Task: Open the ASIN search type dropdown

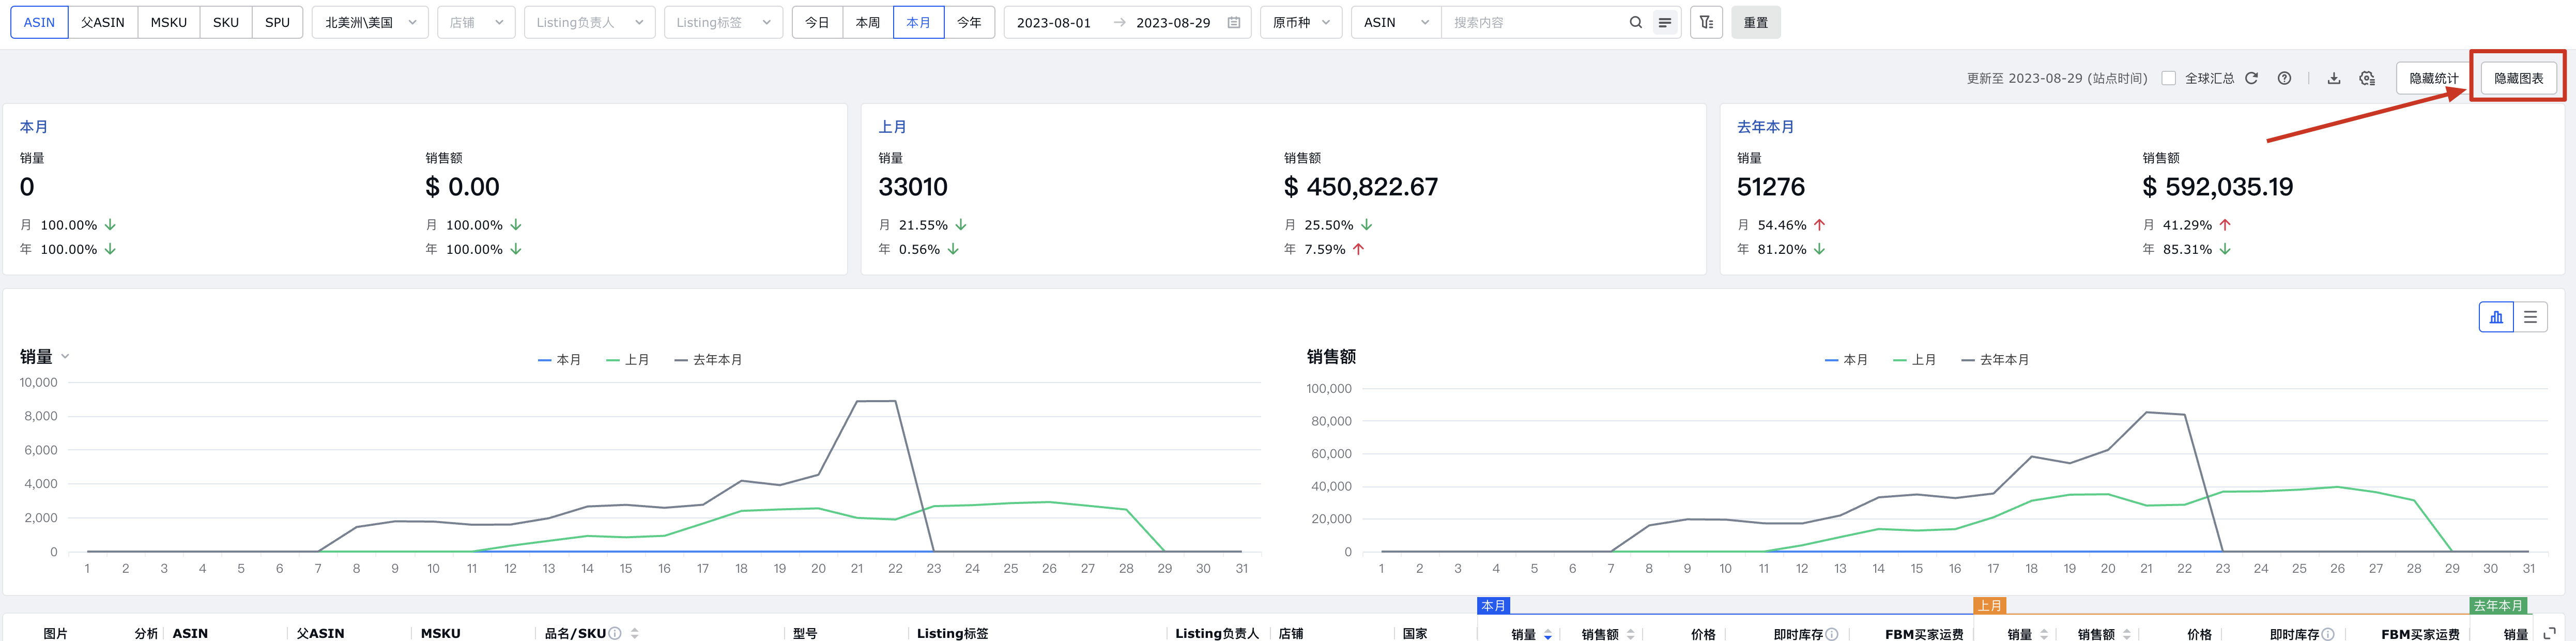Action: click(x=1396, y=22)
